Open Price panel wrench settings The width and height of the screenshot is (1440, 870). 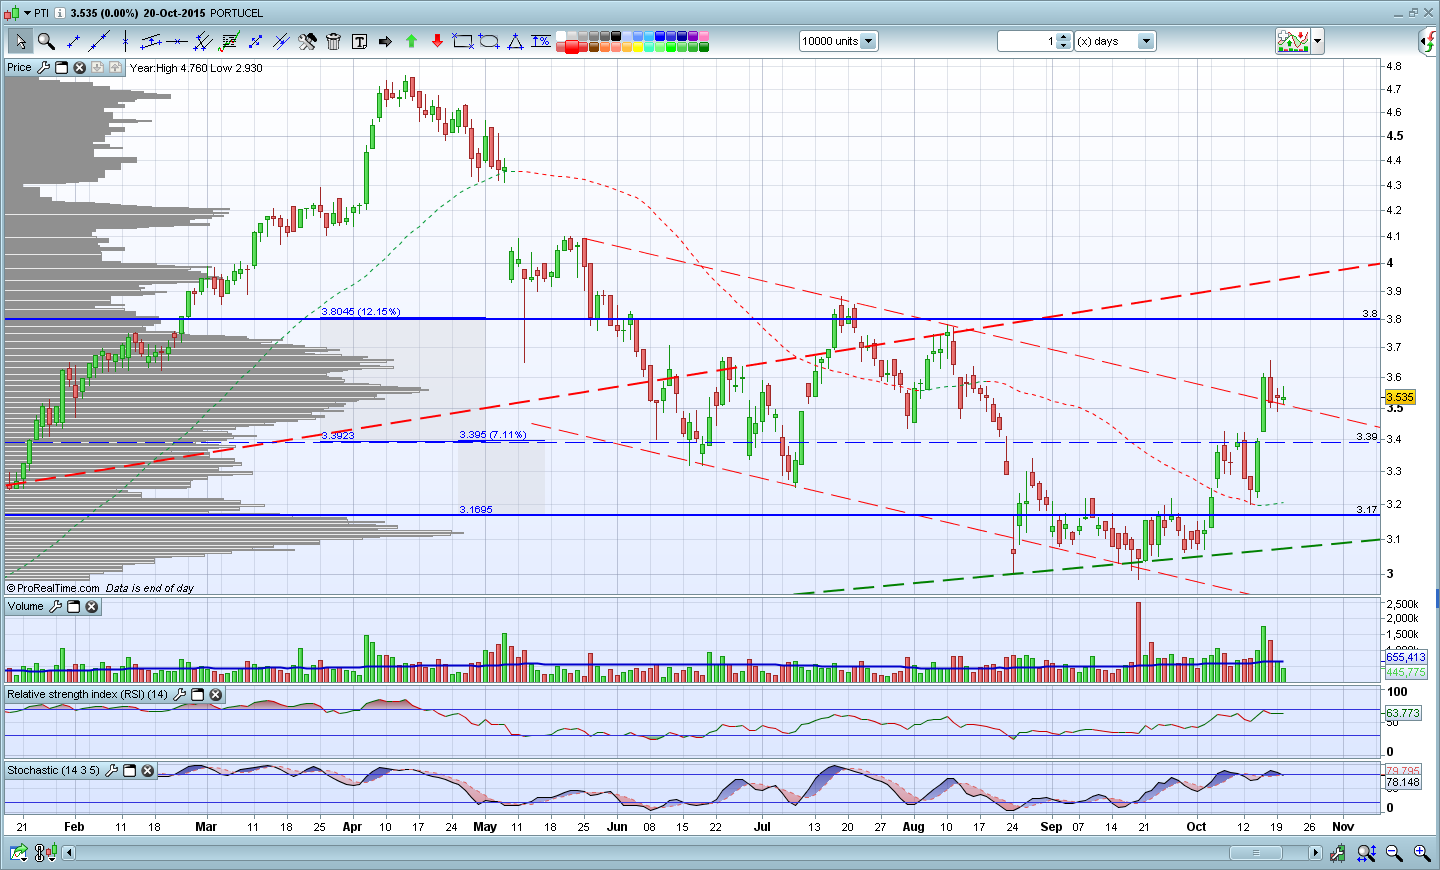pyautogui.click(x=43, y=67)
